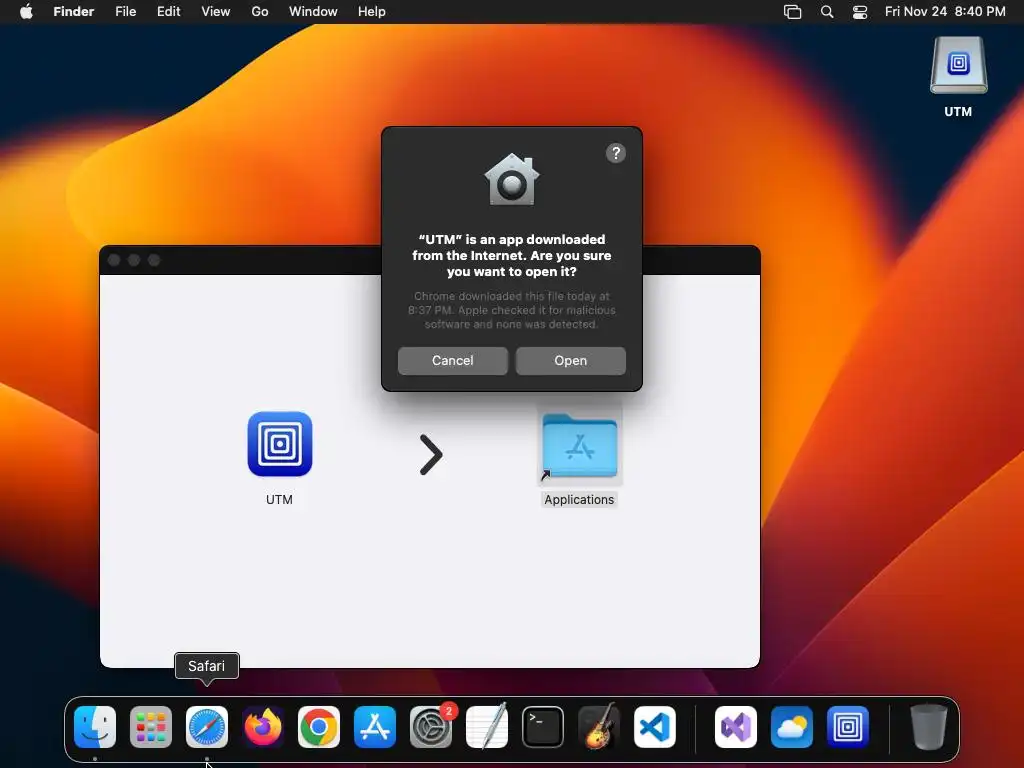Select the UTM app icon in the installer window
This screenshot has width=1024, height=768.
(x=280, y=444)
